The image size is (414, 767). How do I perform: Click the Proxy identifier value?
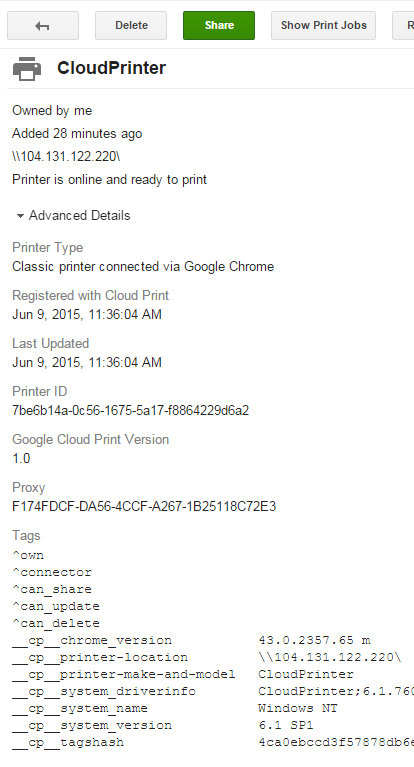point(144,506)
